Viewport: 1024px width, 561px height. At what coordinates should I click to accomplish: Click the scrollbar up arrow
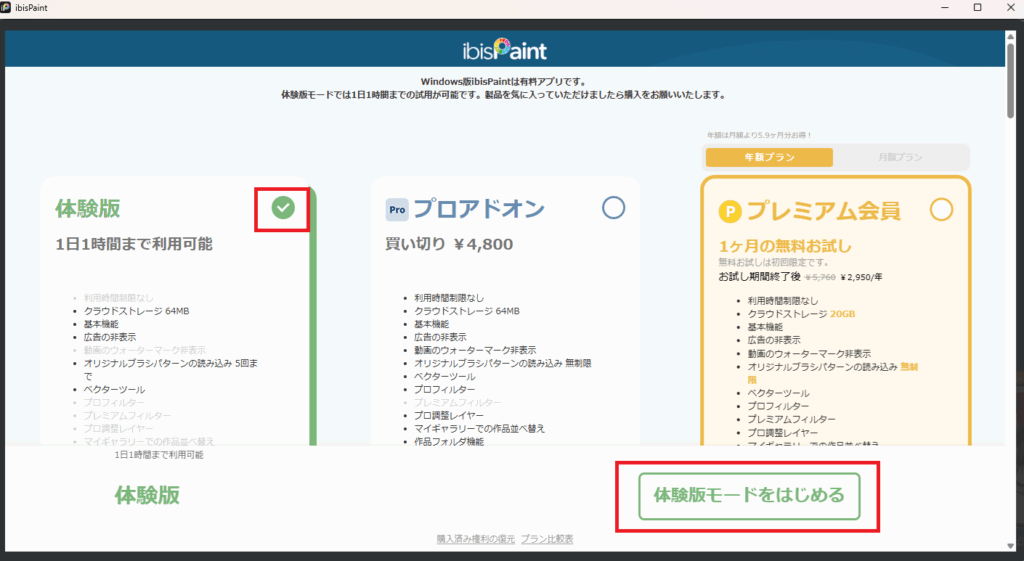coord(1010,35)
